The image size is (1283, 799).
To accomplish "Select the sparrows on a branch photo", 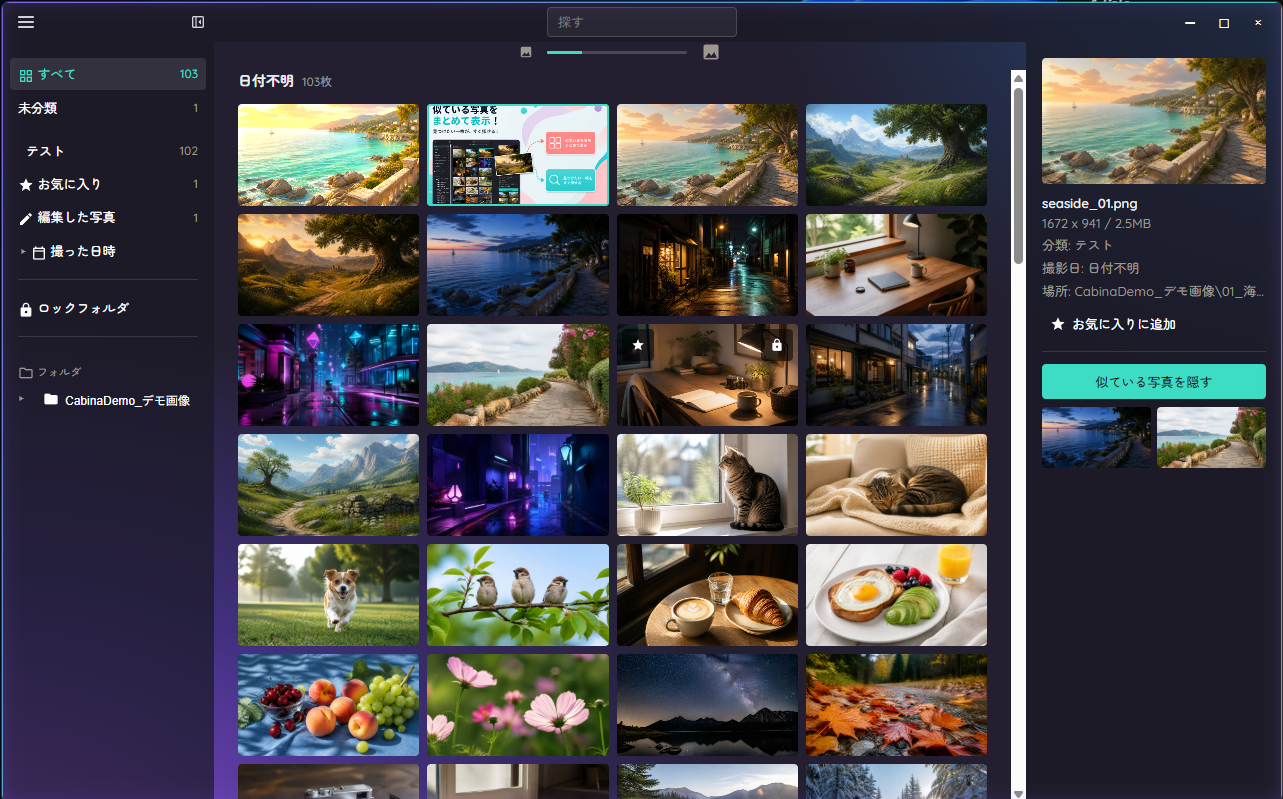I will pos(518,595).
